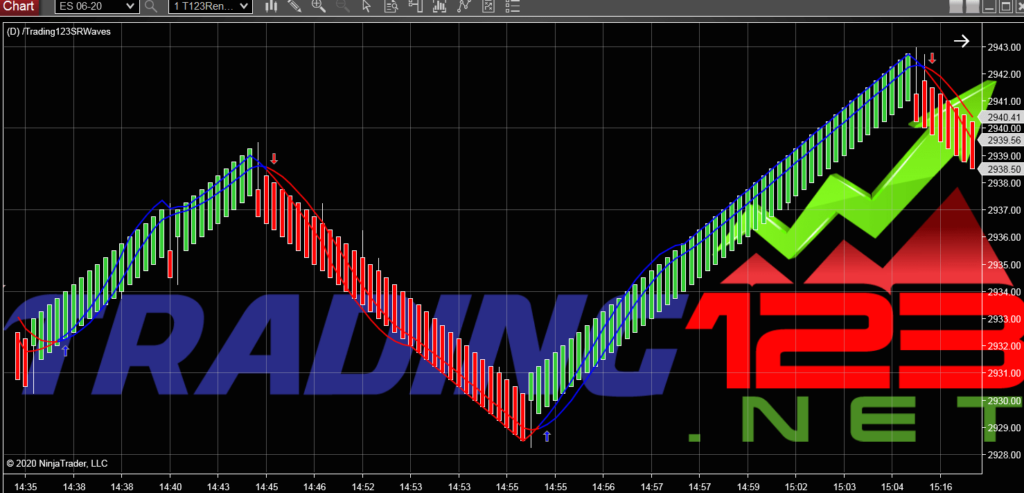The height and width of the screenshot is (493, 1024).
Task: Select the red down arrow signal near 14:45
Action: [x=274, y=159]
